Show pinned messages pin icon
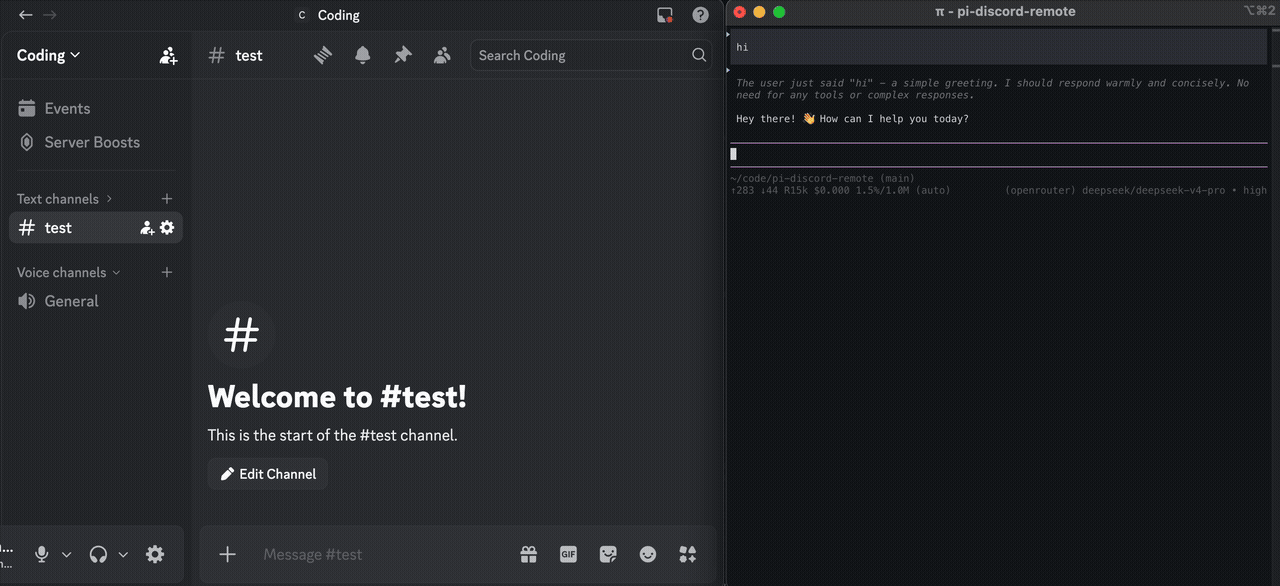This screenshot has height=586, width=1280. tap(403, 55)
